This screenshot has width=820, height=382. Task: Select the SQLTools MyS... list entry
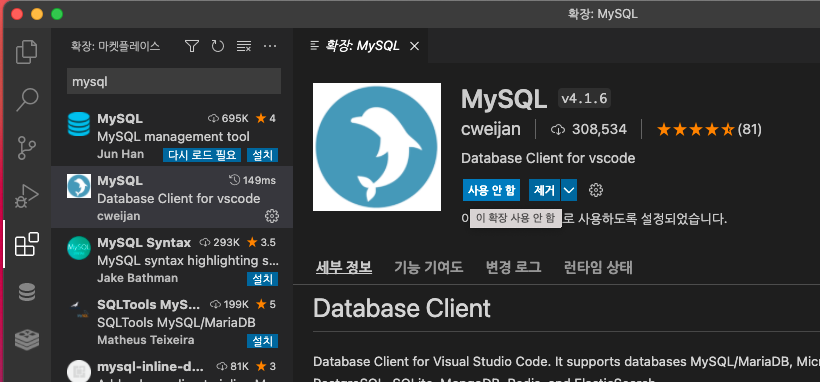[x=172, y=321]
